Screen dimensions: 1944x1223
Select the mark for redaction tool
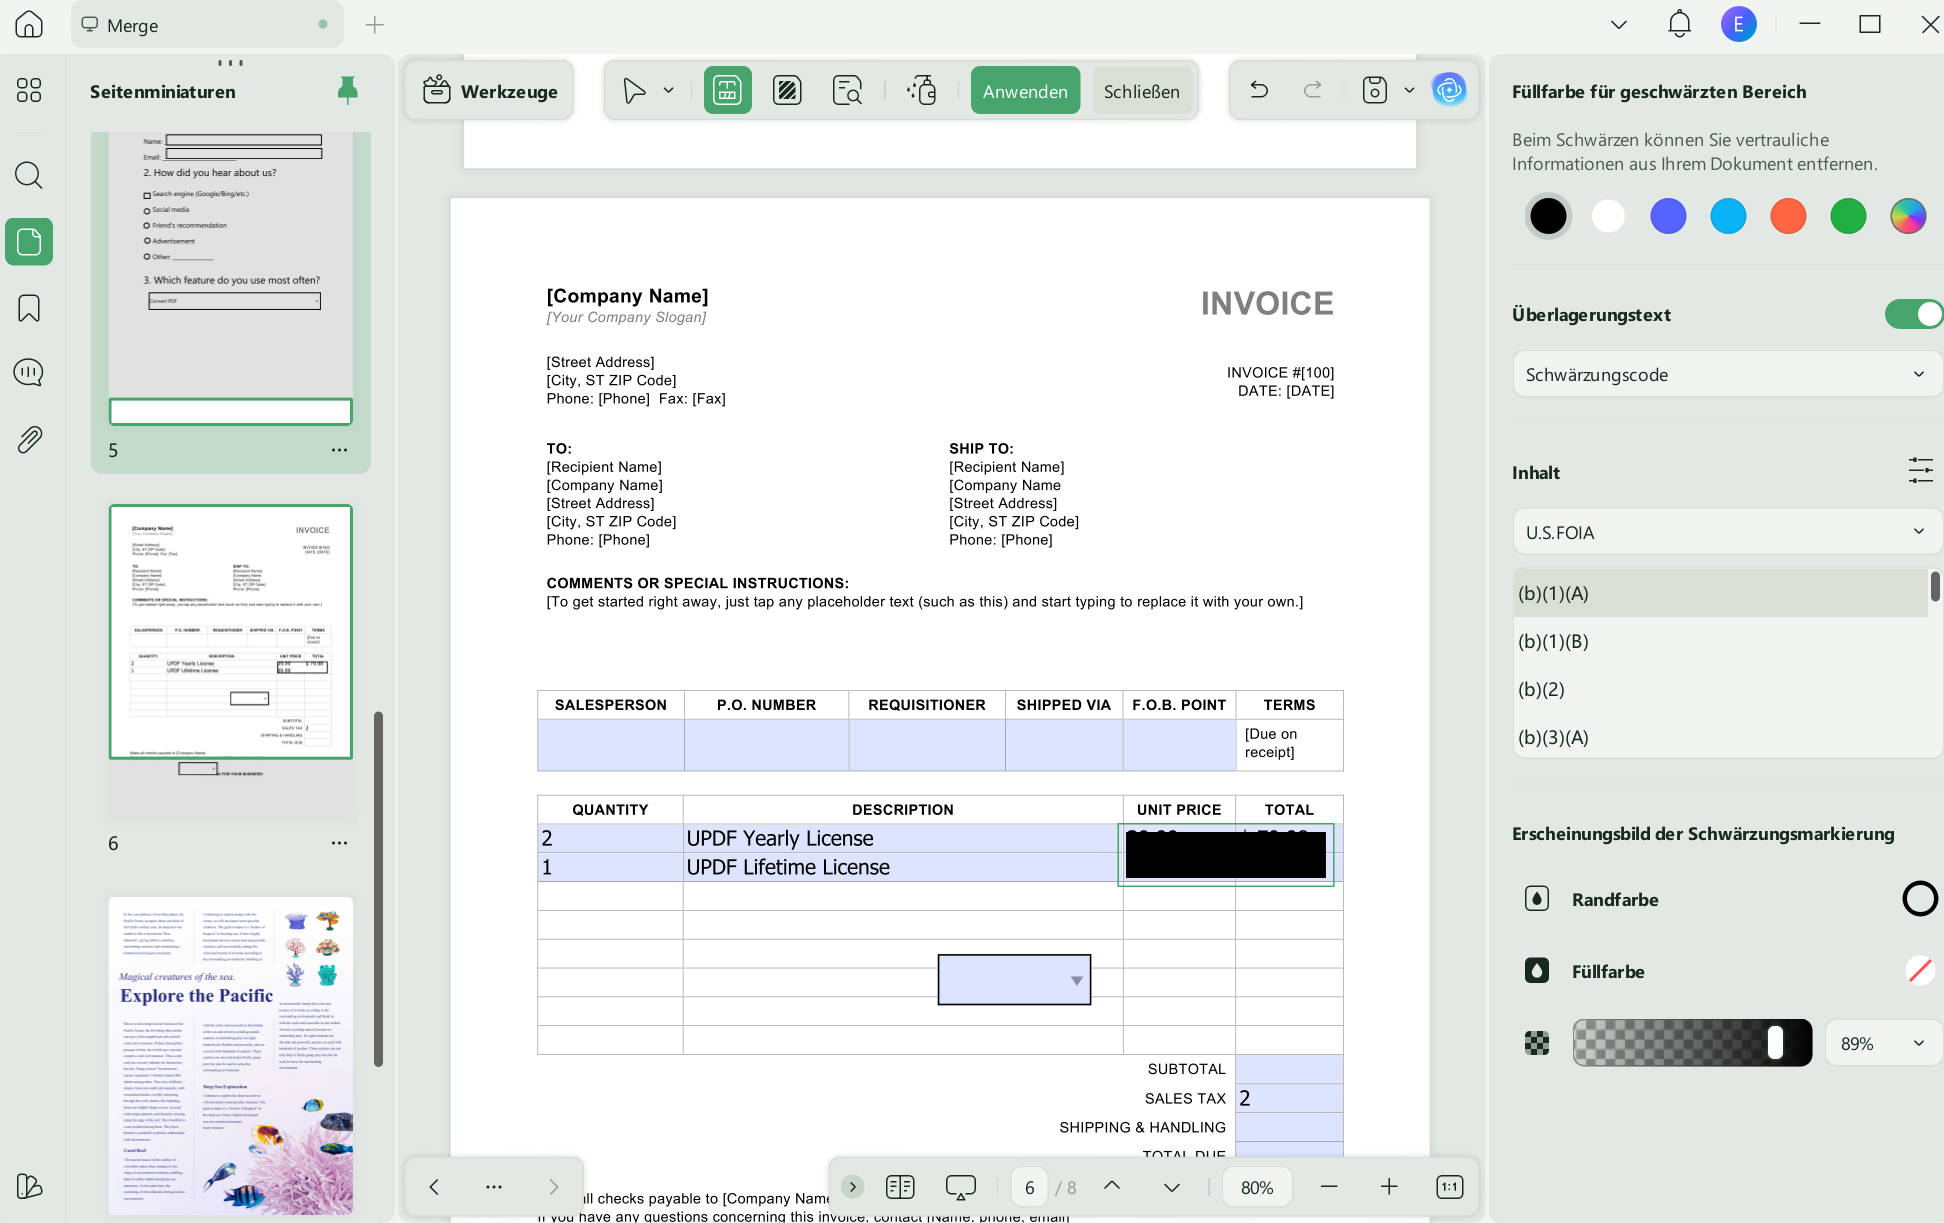click(x=727, y=91)
